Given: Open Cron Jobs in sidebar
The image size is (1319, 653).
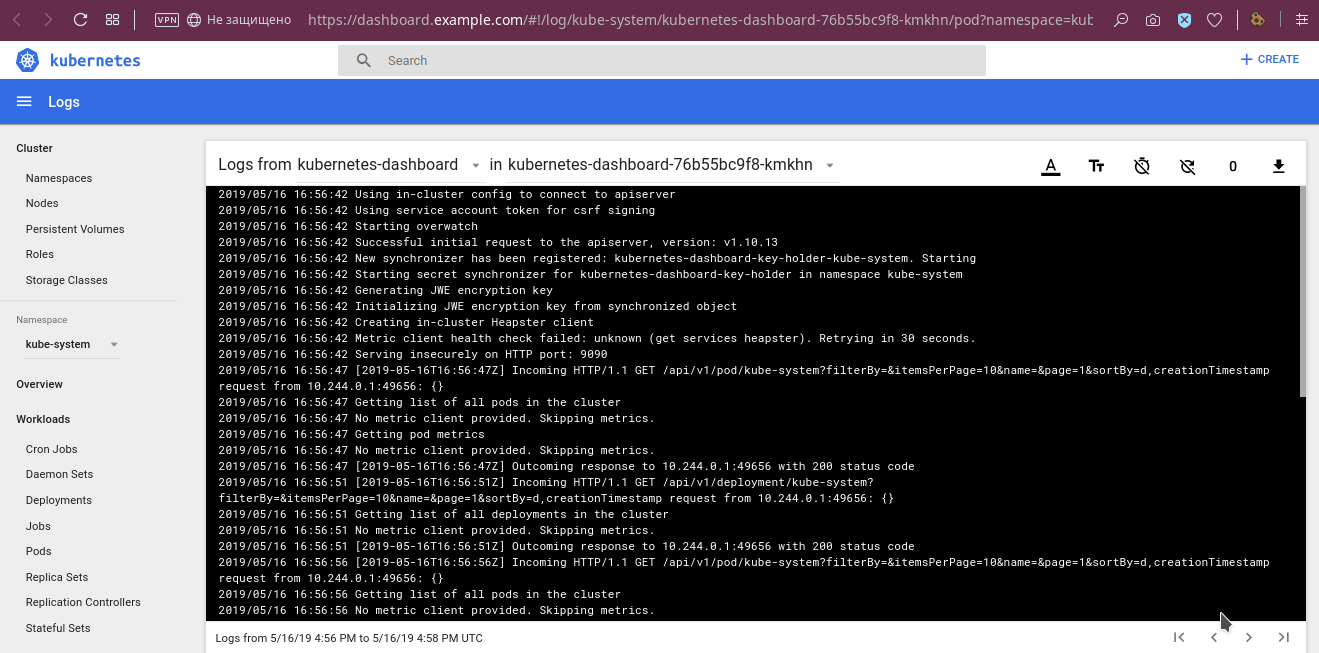Looking at the screenshot, I should pyautogui.click(x=52, y=449).
